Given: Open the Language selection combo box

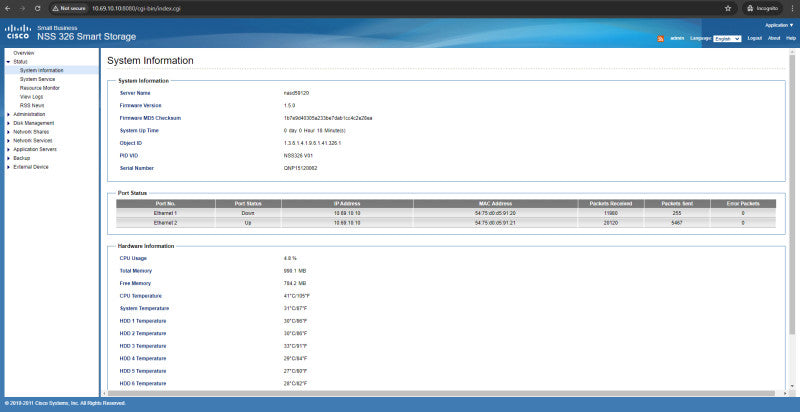Looking at the screenshot, I should tap(727, 39).
